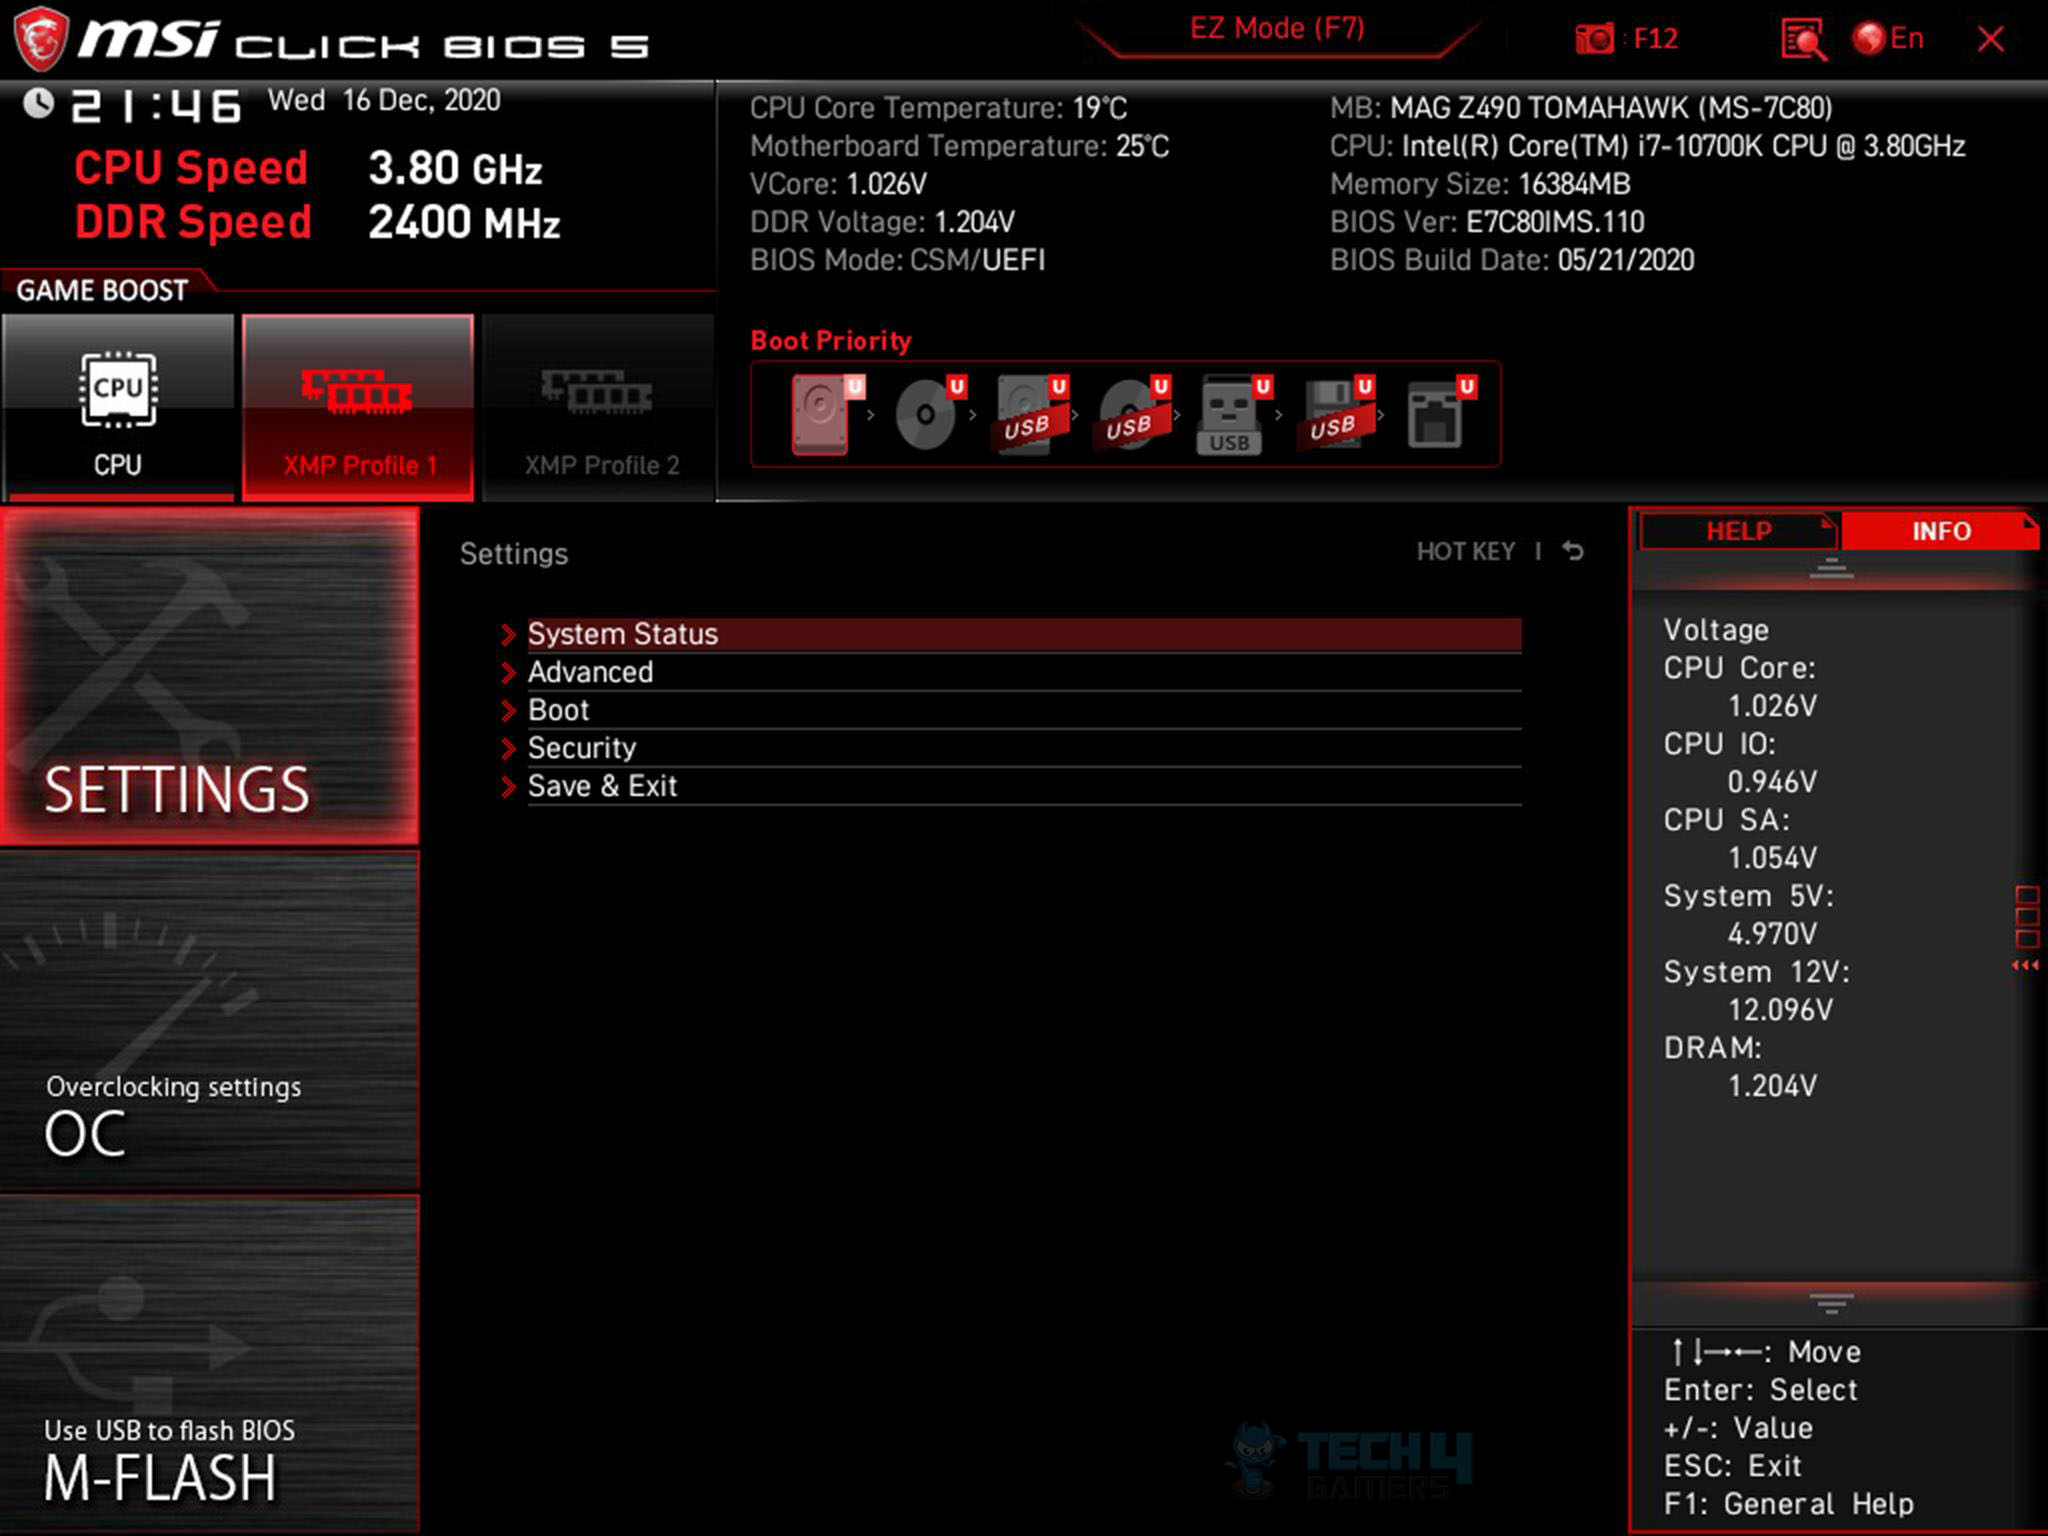Switch to the INFO tab
Viewport: 2048px width, 1536px height.
pyautogui.click(x=1940, y=531)
